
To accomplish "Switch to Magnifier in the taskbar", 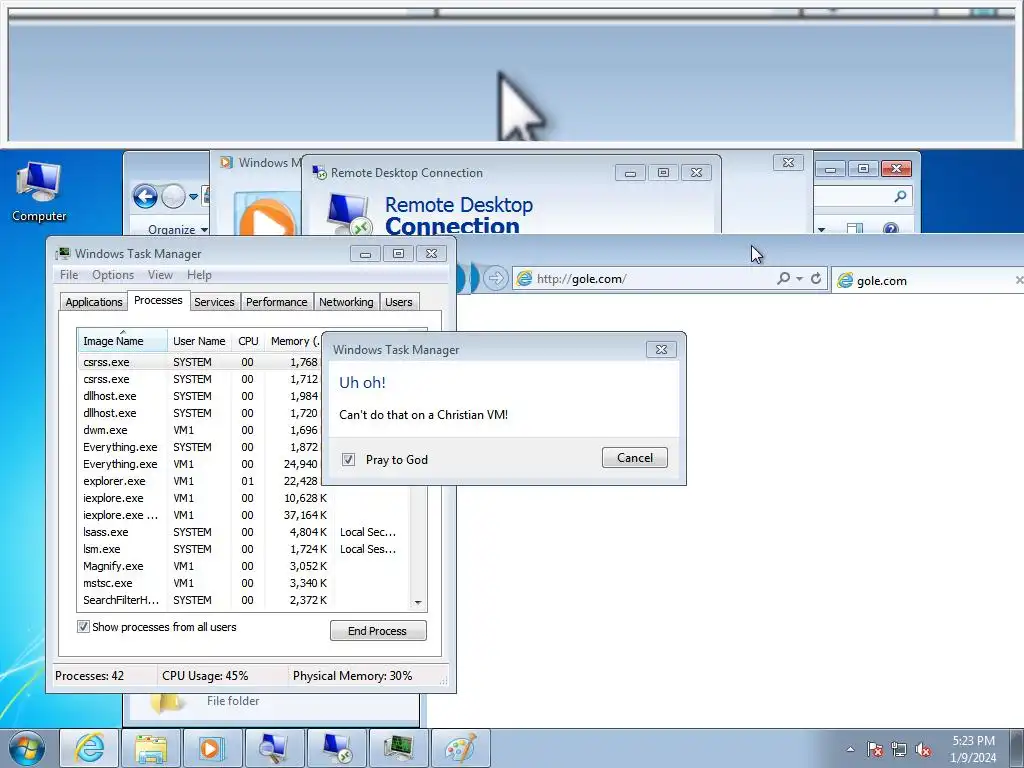I will coord(274,748).
